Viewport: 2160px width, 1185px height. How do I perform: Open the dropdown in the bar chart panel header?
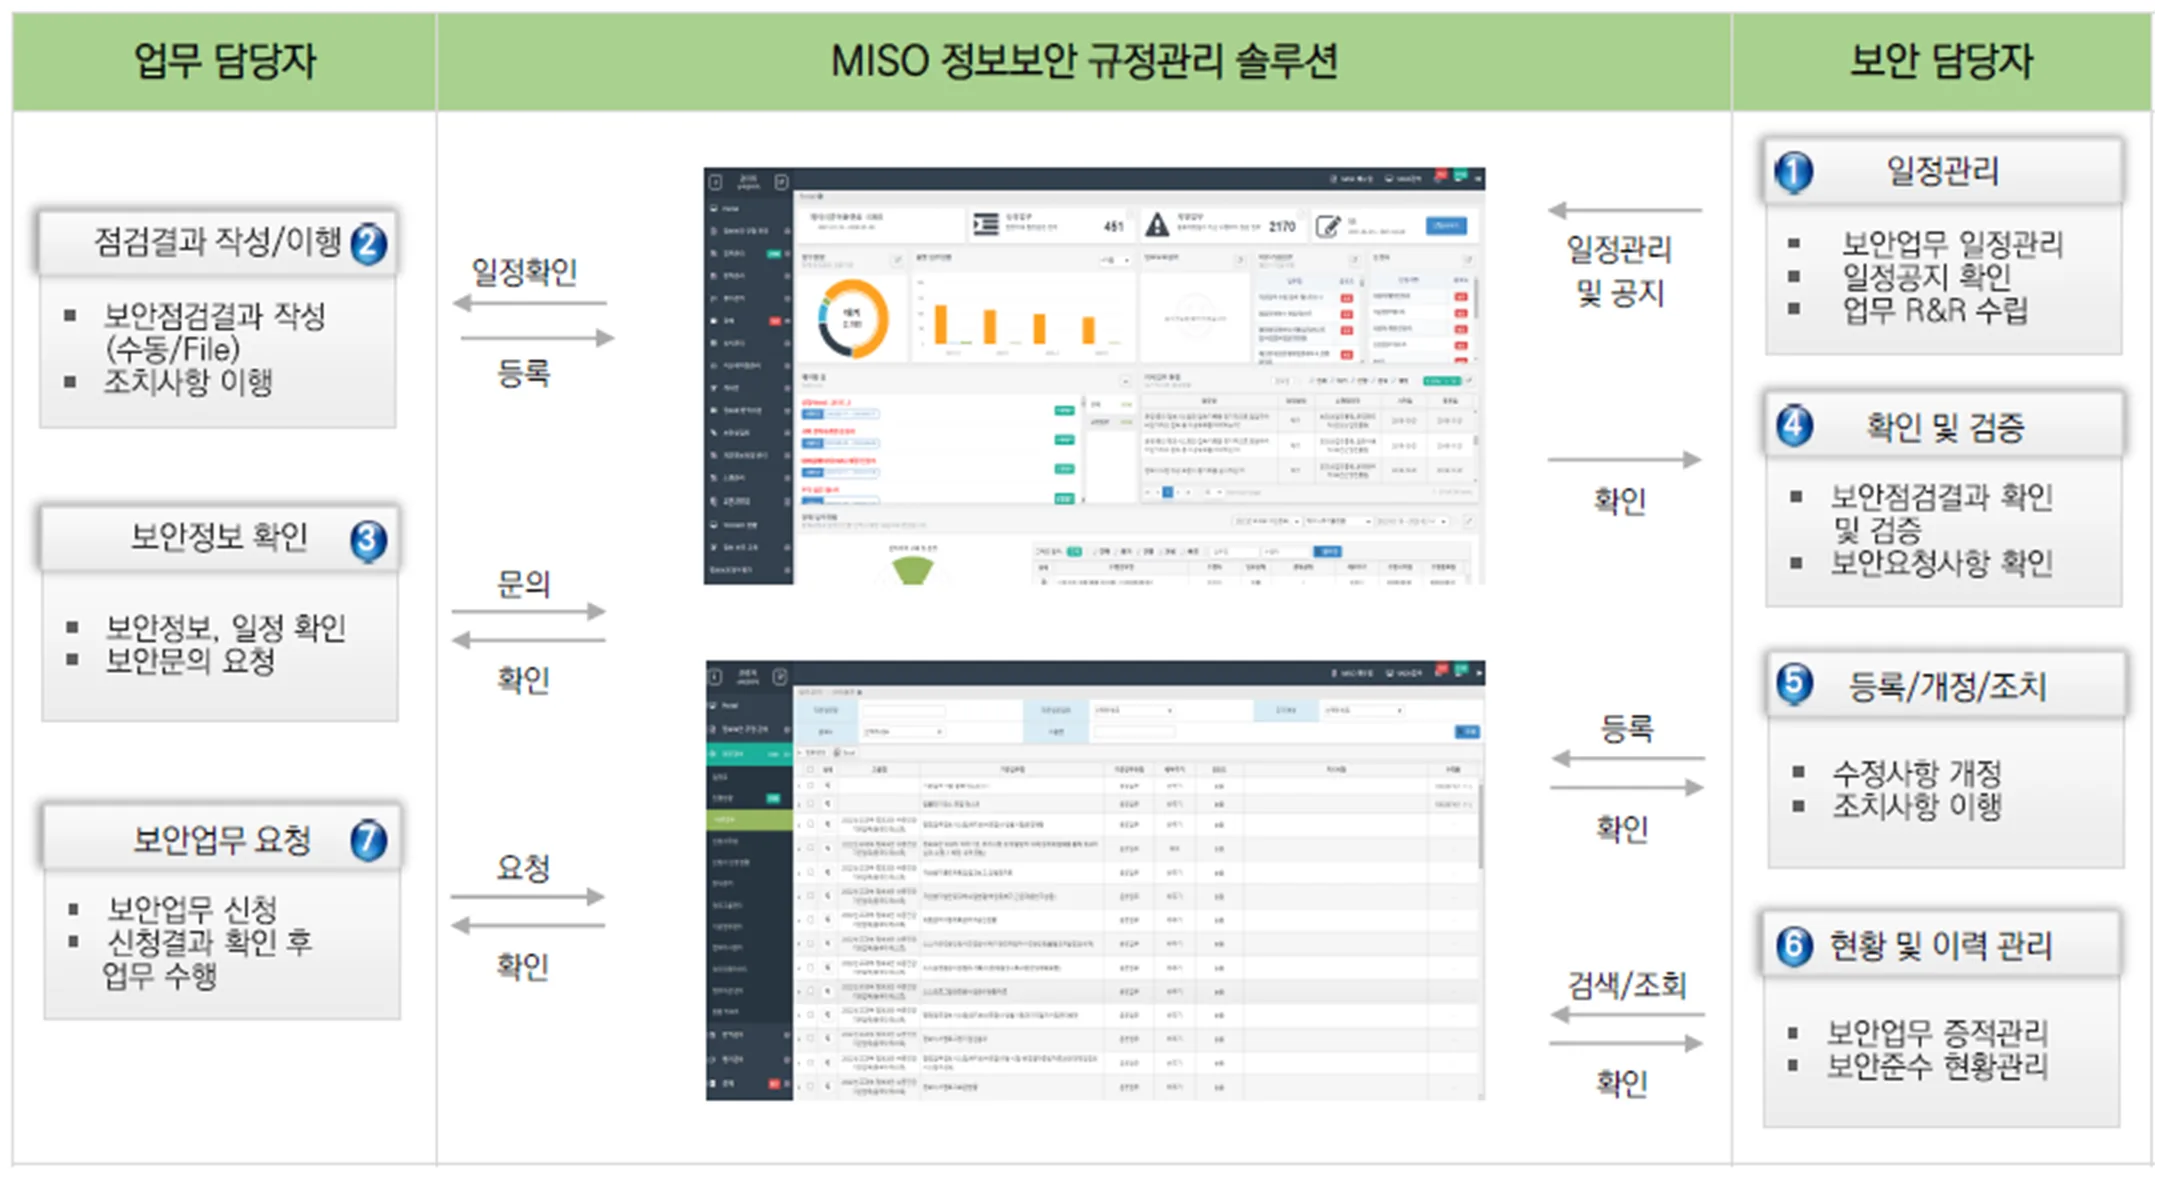(1114, 260)
